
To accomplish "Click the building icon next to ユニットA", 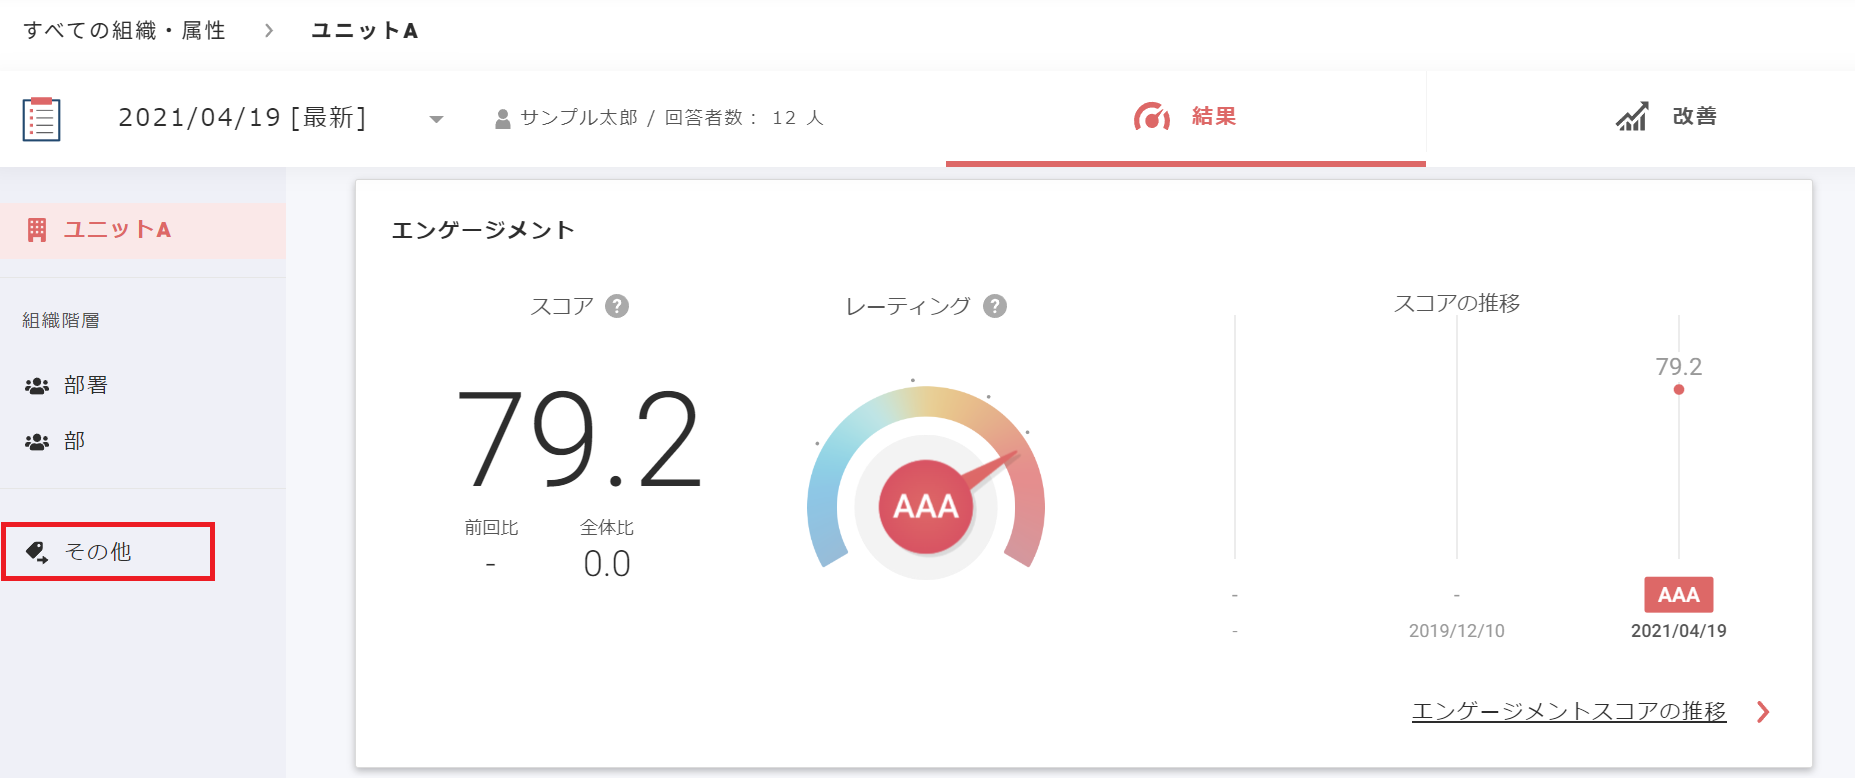I will [37, 229].
